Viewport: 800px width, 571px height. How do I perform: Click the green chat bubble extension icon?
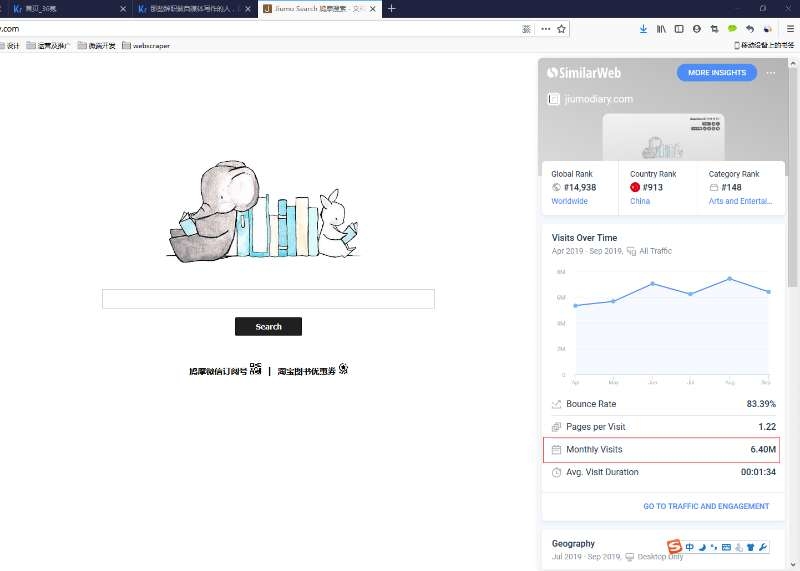pos(732,29)
